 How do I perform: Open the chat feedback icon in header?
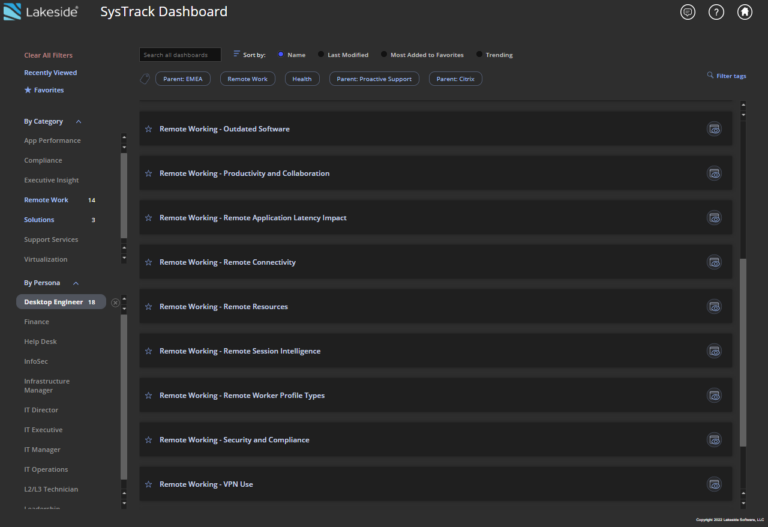click(688, 12)
